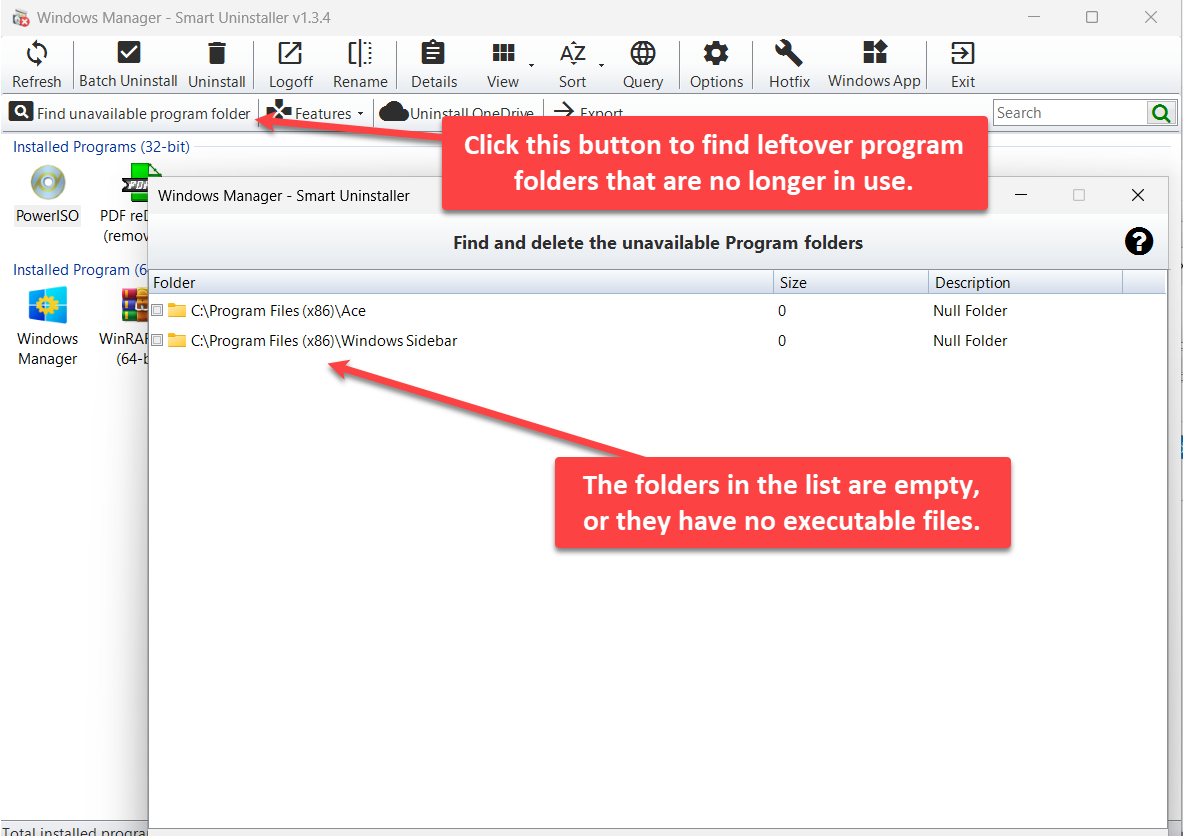Click the Rename toolbar icon
This screenshot has height=836, width=1183.
[360, 53]
